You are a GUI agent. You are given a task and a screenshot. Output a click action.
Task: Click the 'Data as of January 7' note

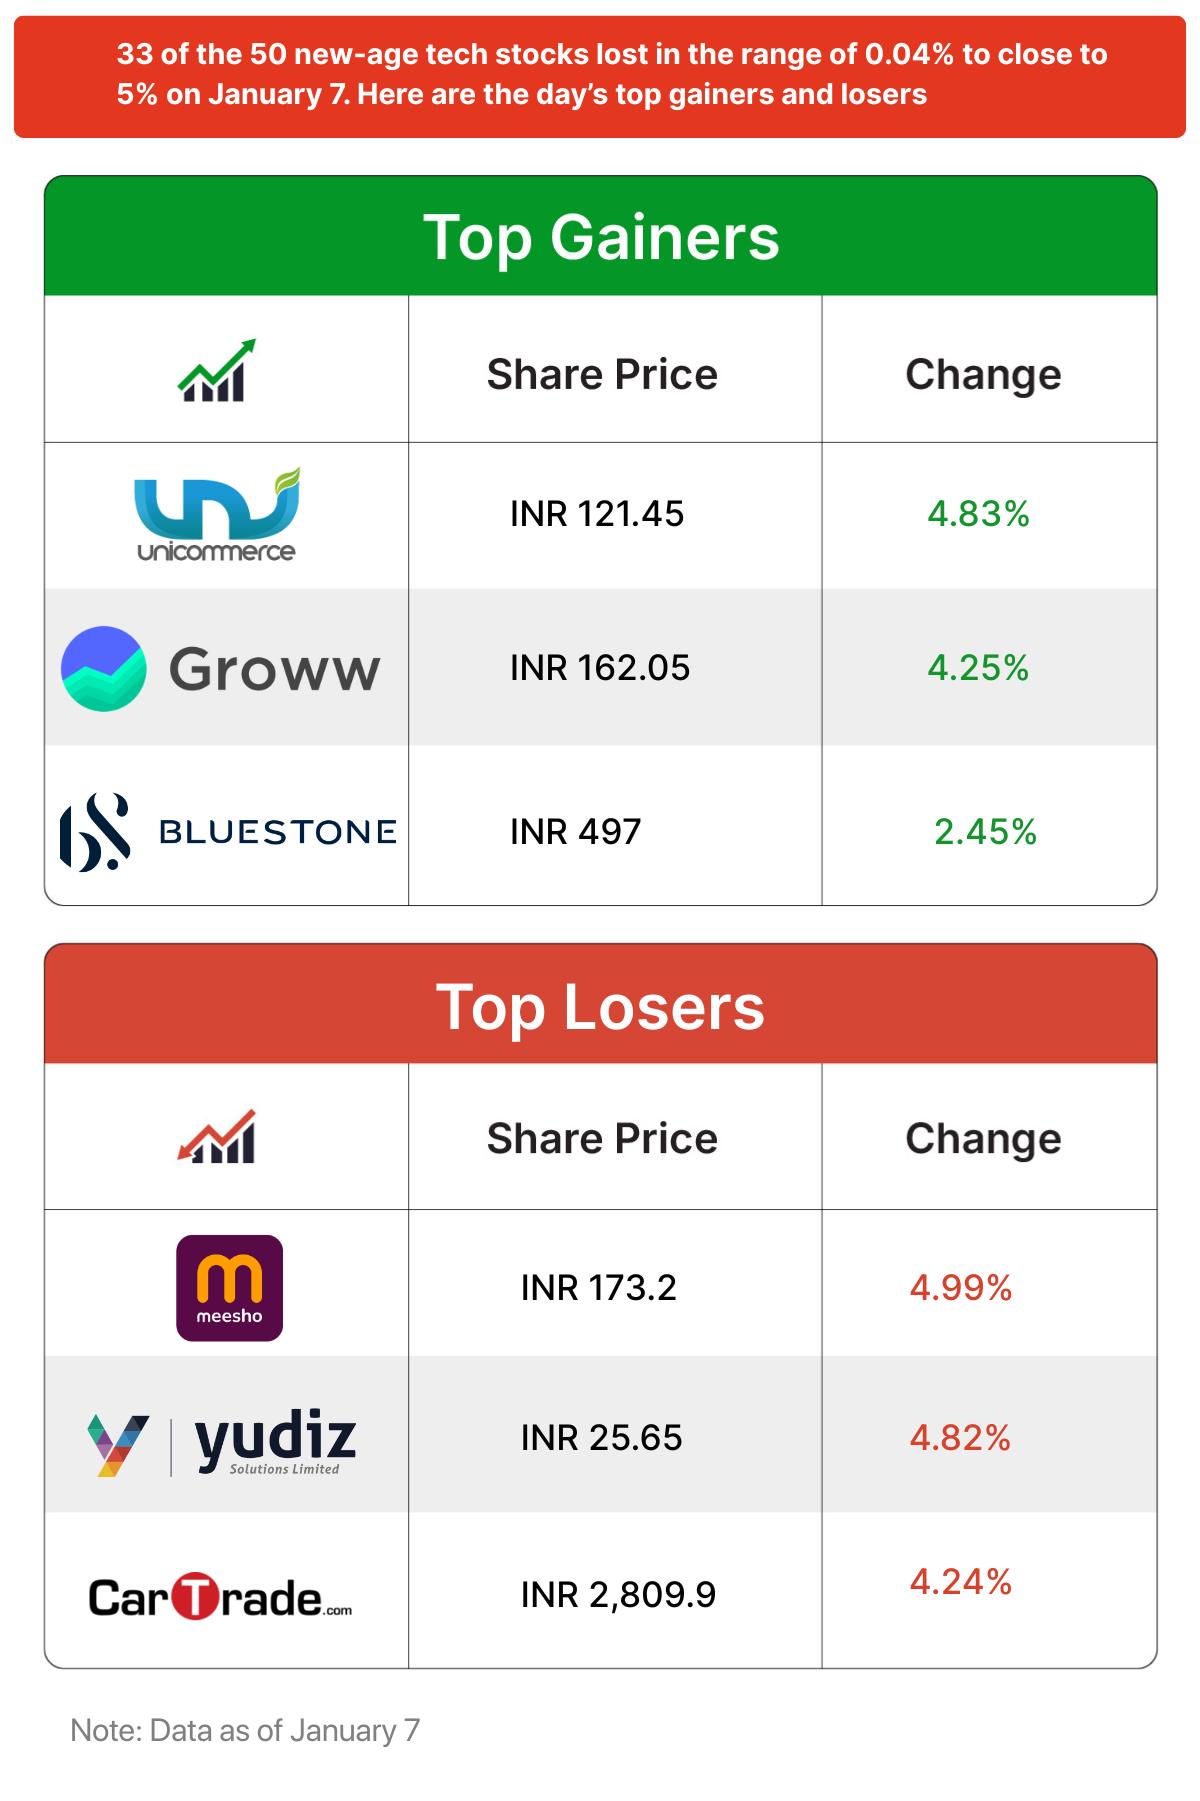[245, 1730]
